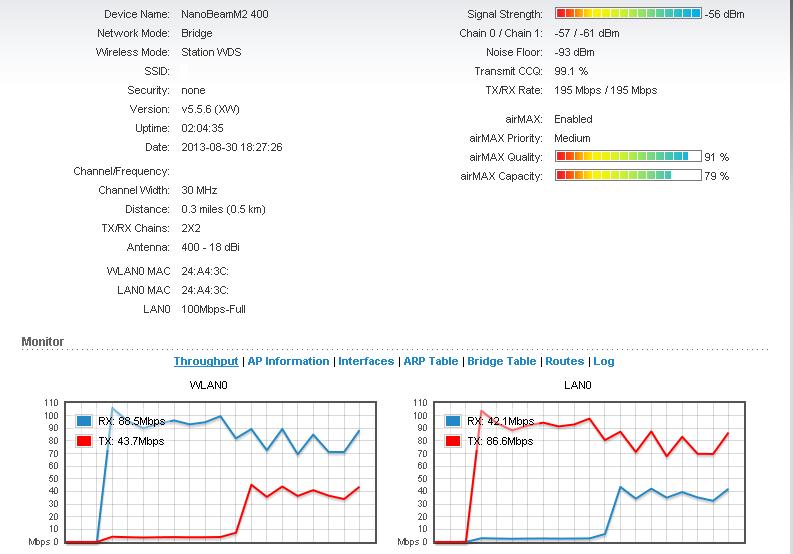Open the Bridge Table link
Image resolution: width=793 pixels, height=554 pixels.
502,361
